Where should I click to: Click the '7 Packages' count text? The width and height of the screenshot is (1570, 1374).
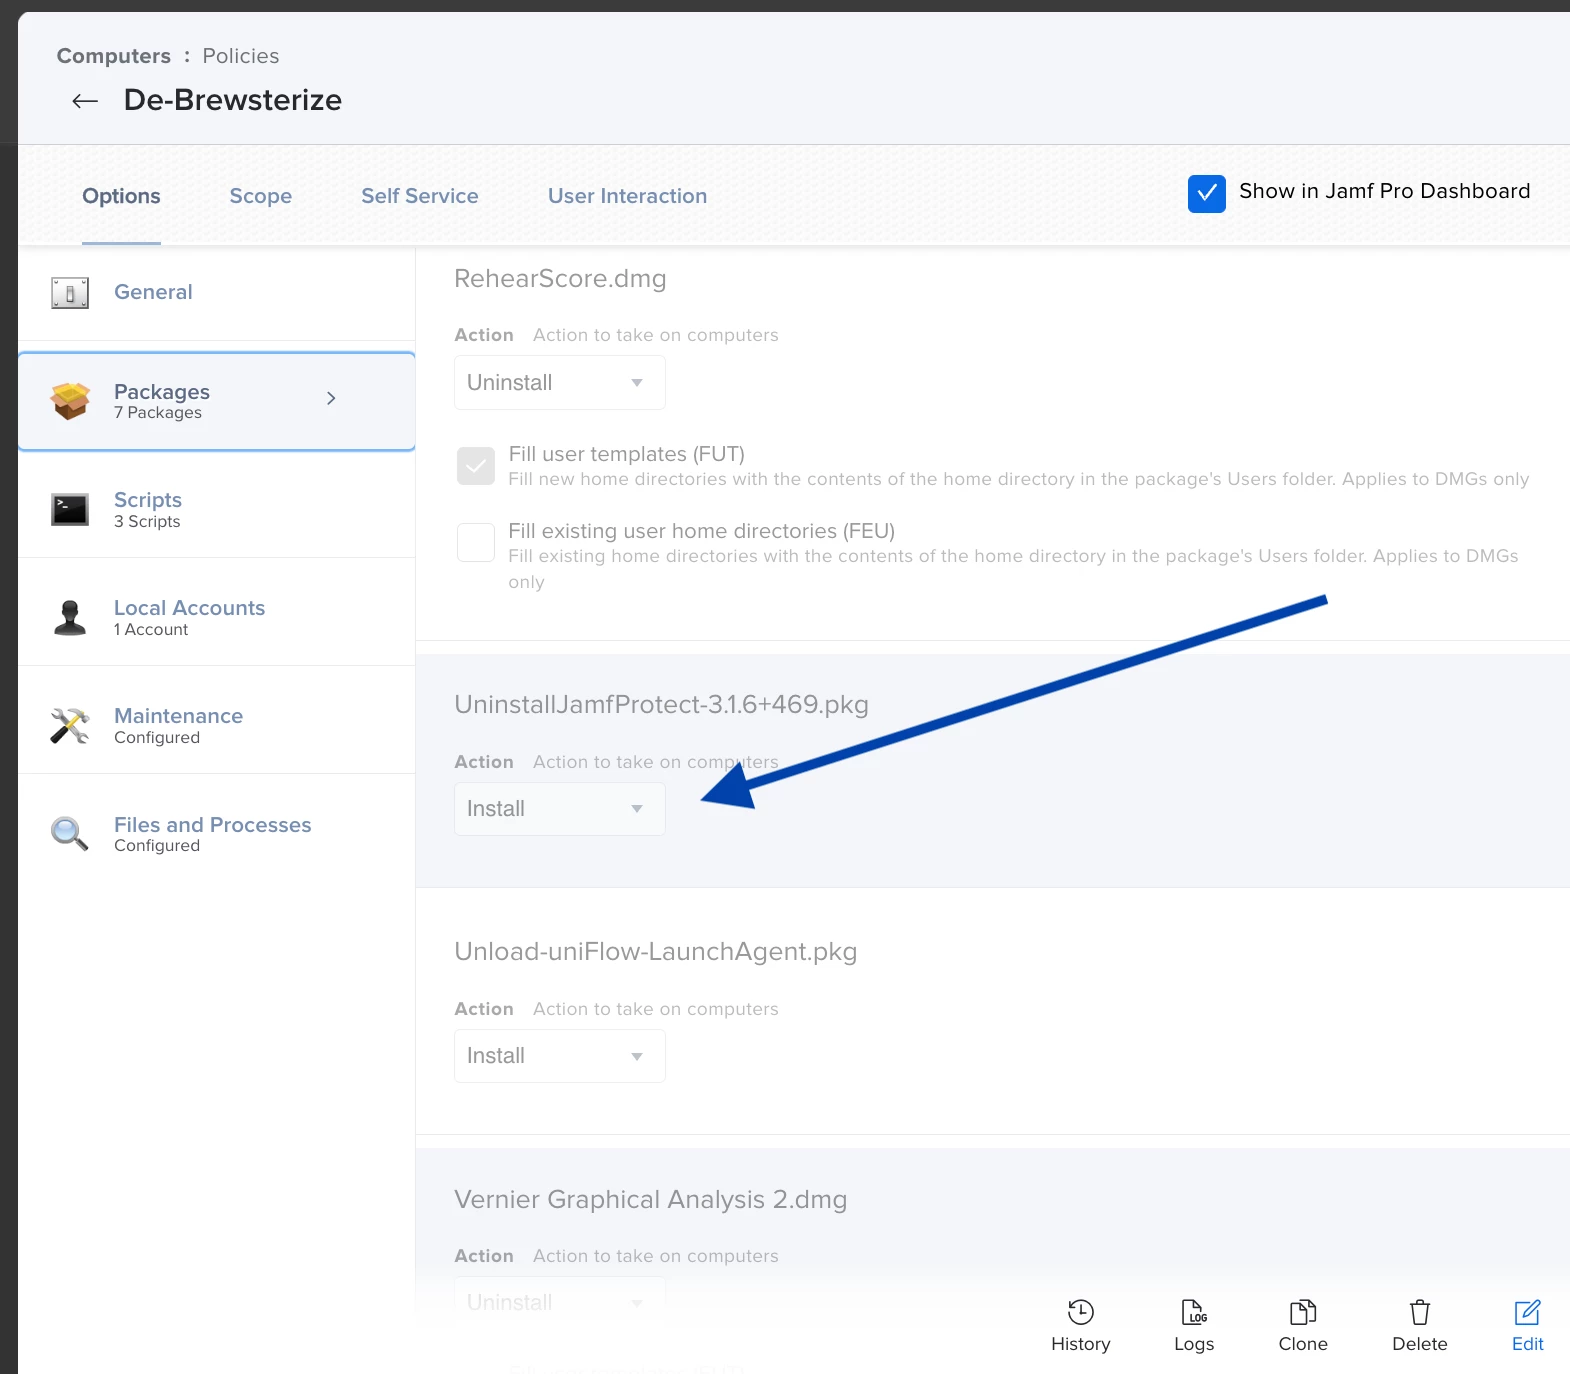click(x=158, y=413)
